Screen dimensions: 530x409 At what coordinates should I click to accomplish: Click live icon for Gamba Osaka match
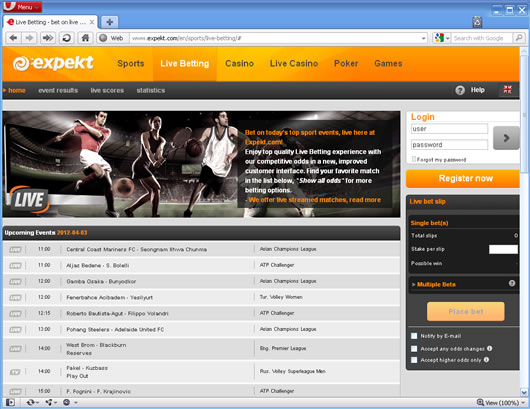coord(15,282)
